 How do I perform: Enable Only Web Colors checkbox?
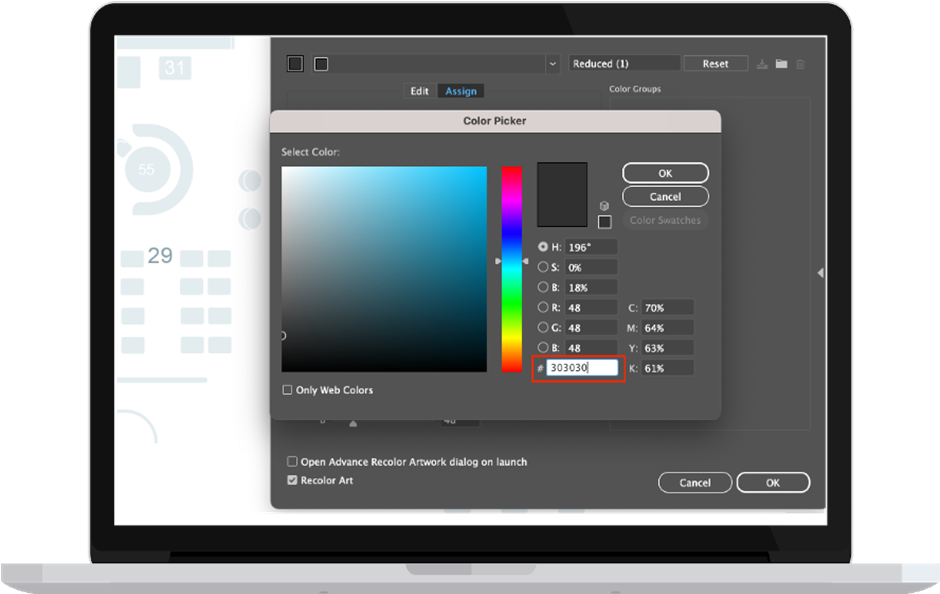[287, 390]
